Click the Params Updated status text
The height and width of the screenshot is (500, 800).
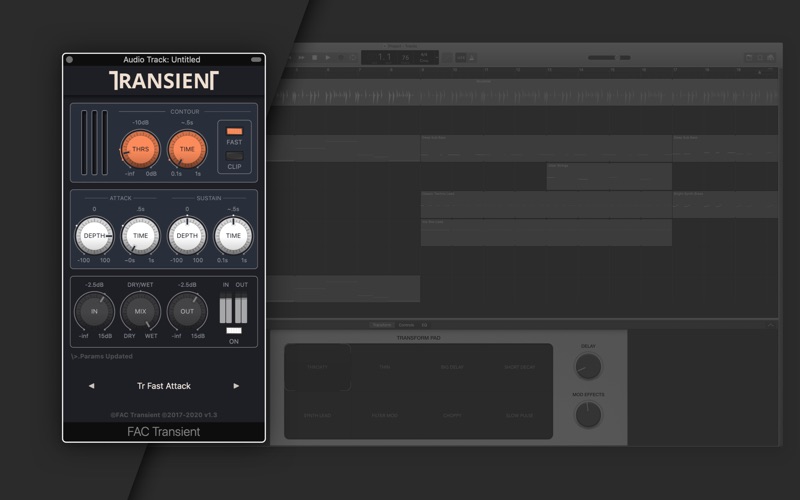click(x=102, y=357)
